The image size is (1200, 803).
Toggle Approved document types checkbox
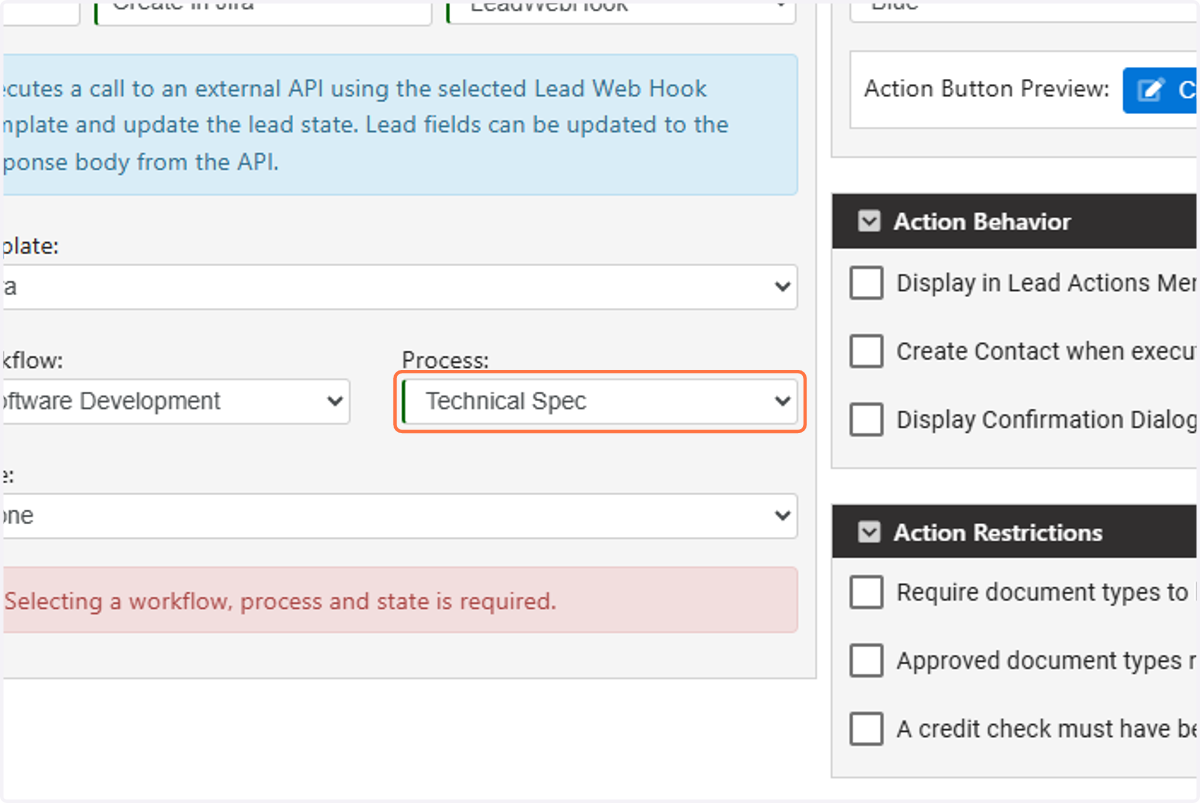[866, 660]
